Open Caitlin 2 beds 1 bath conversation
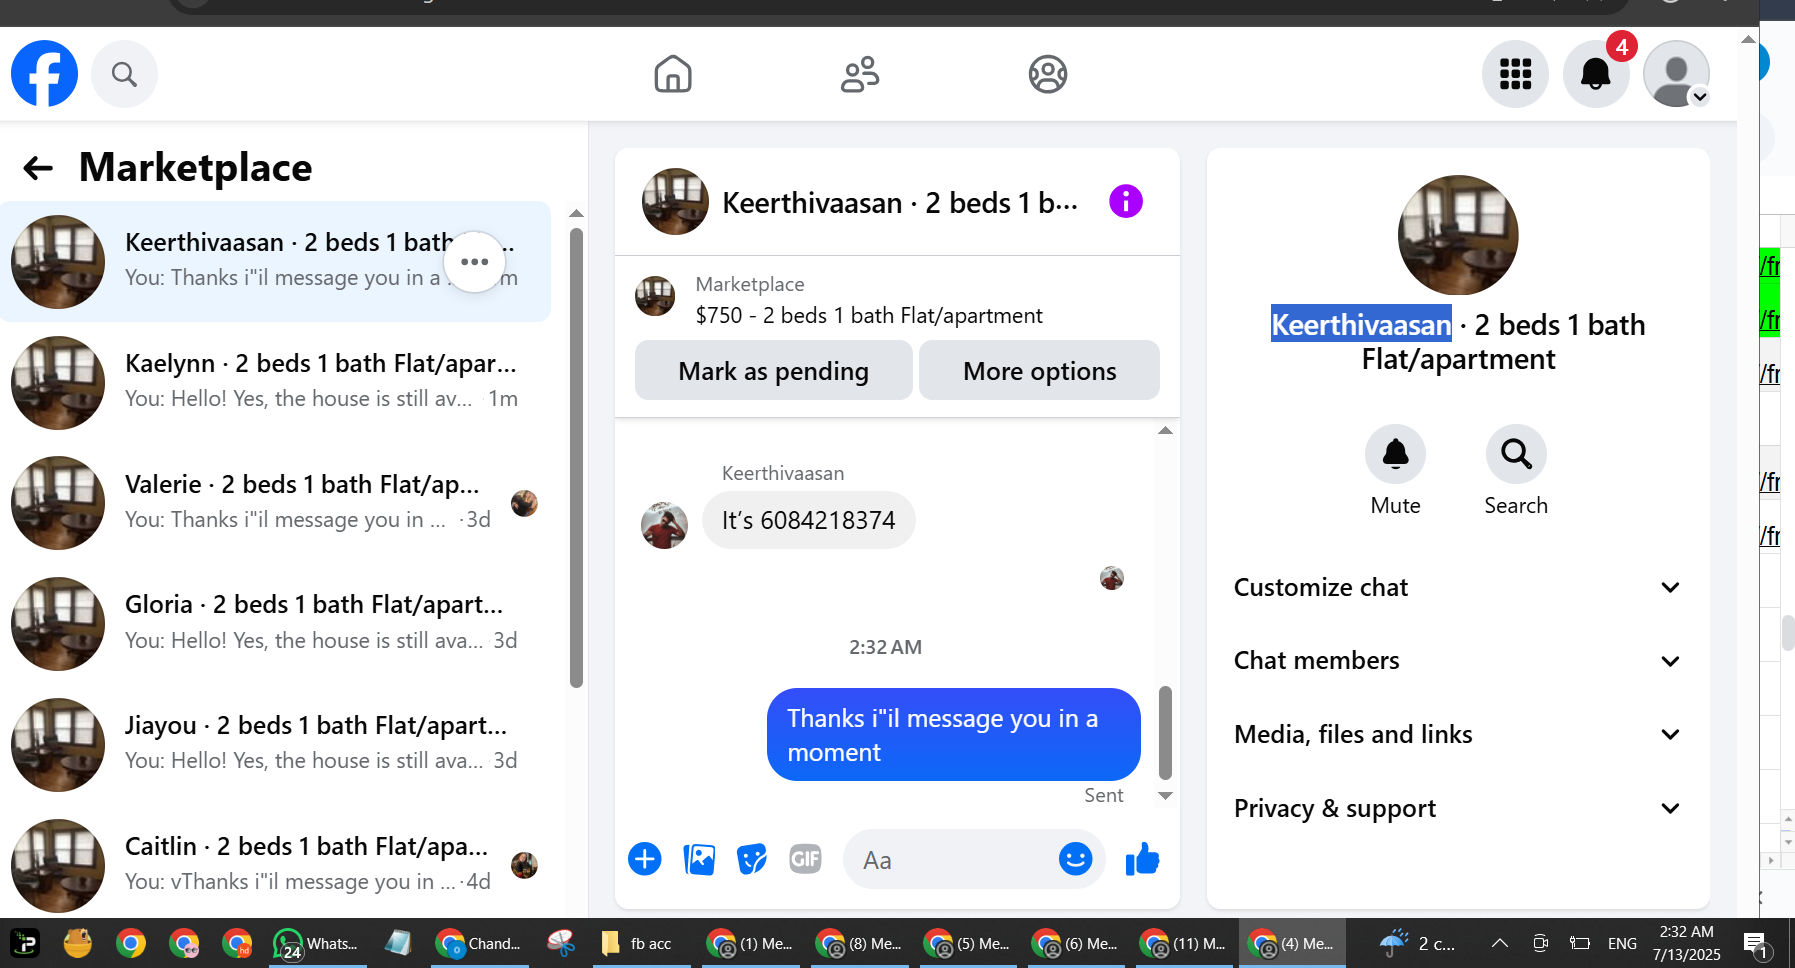Viewport: 1795px width, 968px height. [x=276, y=866]
